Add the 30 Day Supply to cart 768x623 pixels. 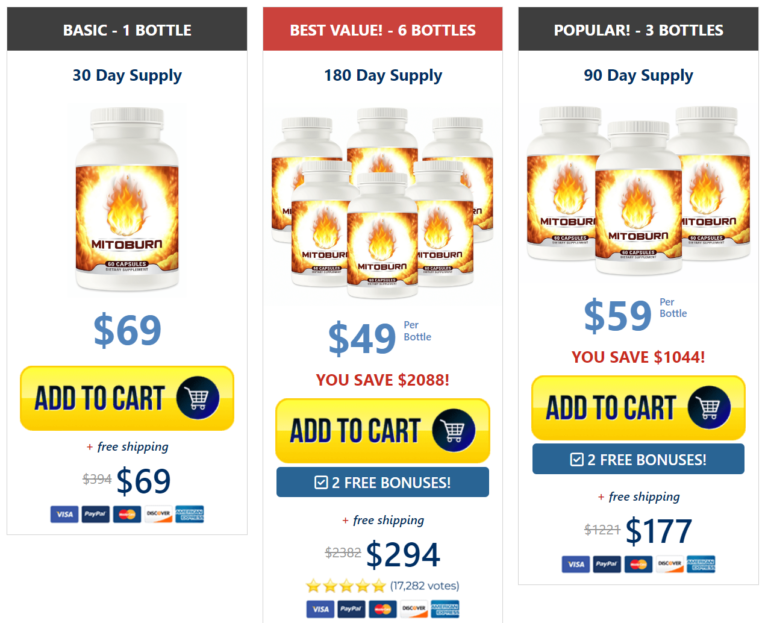point(127,398)
